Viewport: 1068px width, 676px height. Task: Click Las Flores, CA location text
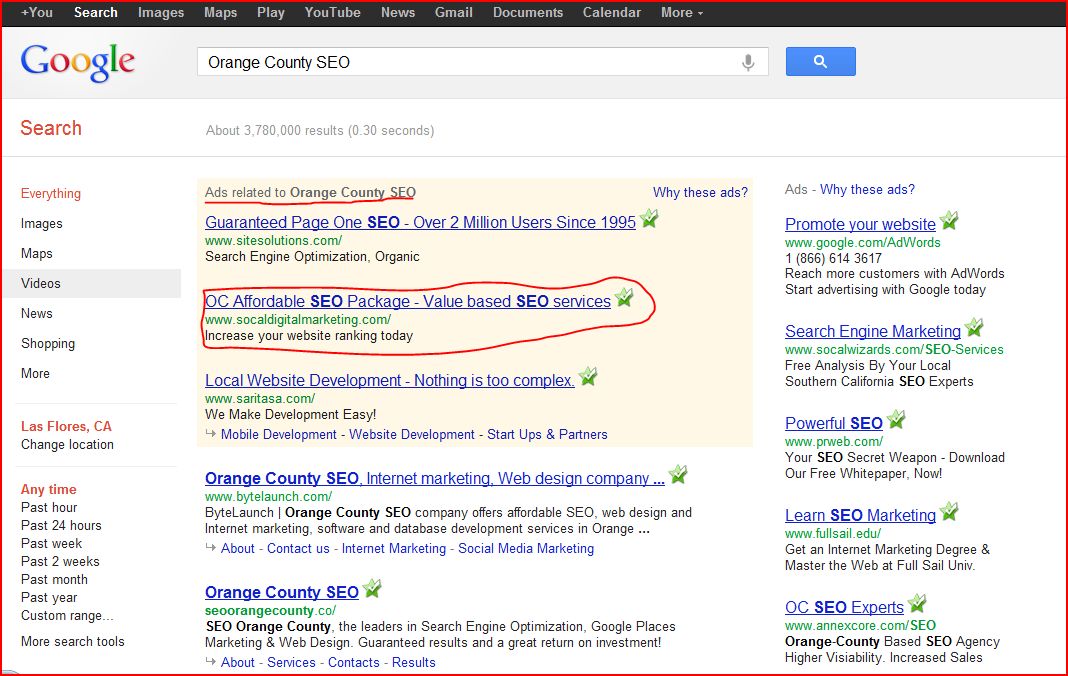(66, 427)
